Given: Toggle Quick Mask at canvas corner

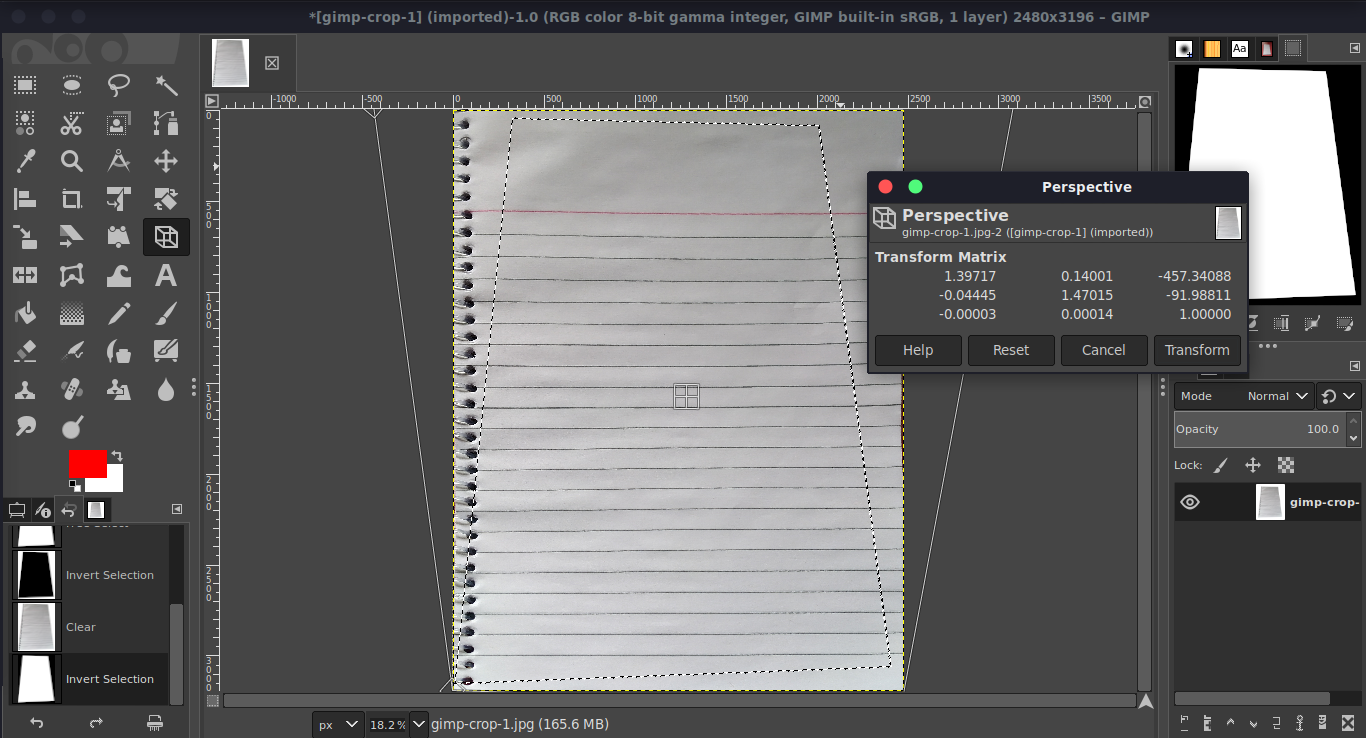Looking at the screenshot, I should click(x=213, y=701).
